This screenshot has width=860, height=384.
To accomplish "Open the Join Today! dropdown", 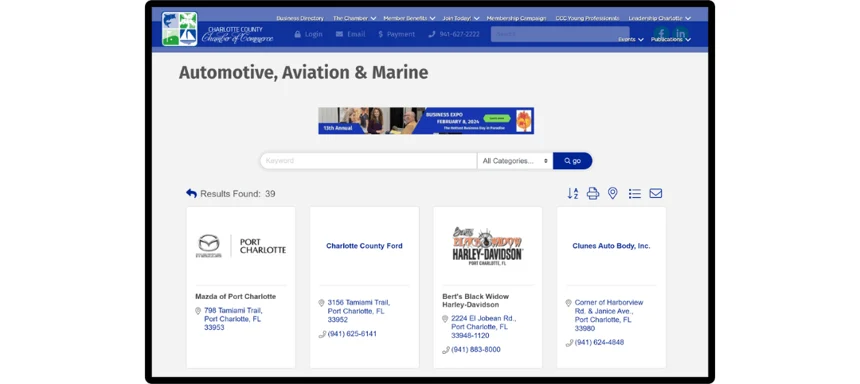I will click(461, 18).
